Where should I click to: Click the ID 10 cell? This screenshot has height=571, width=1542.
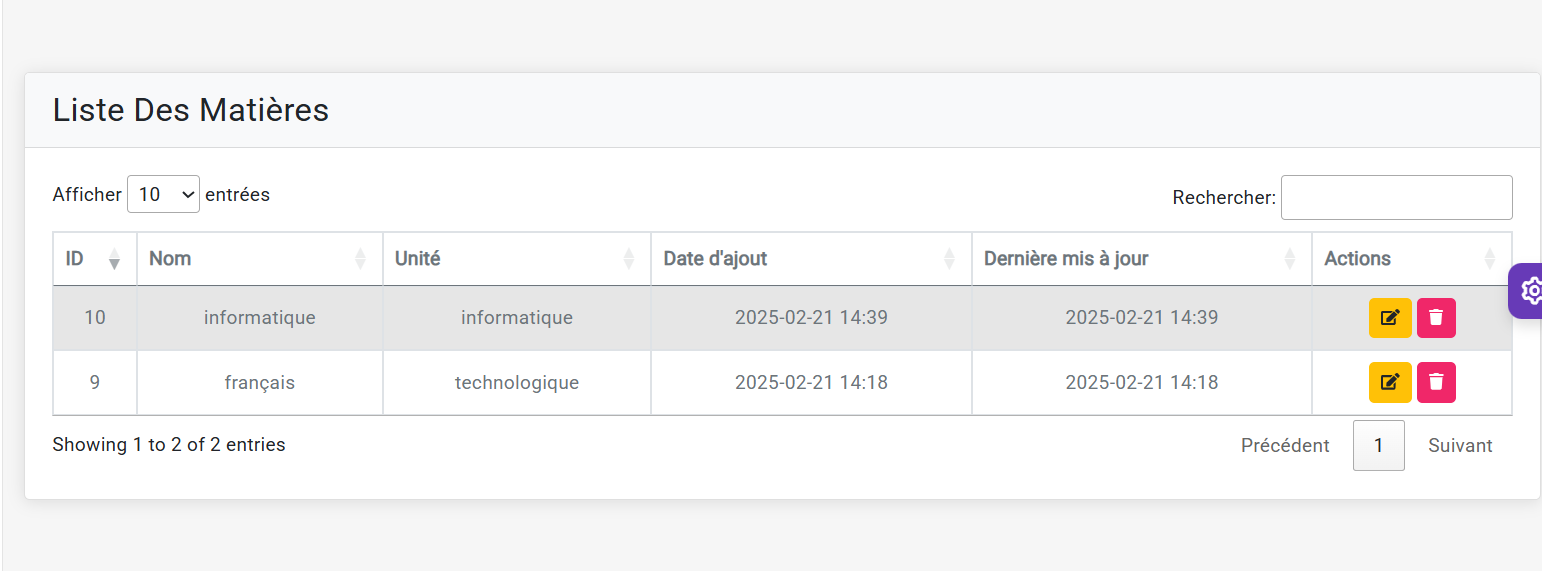[95, 318]
